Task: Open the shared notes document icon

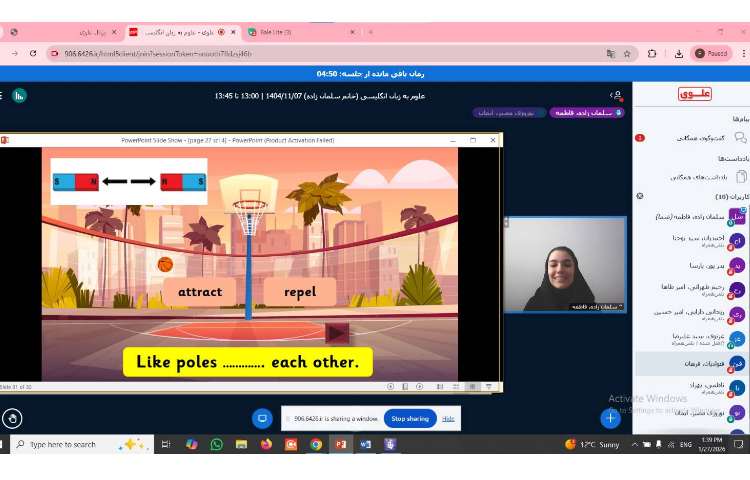Action: 741,177
